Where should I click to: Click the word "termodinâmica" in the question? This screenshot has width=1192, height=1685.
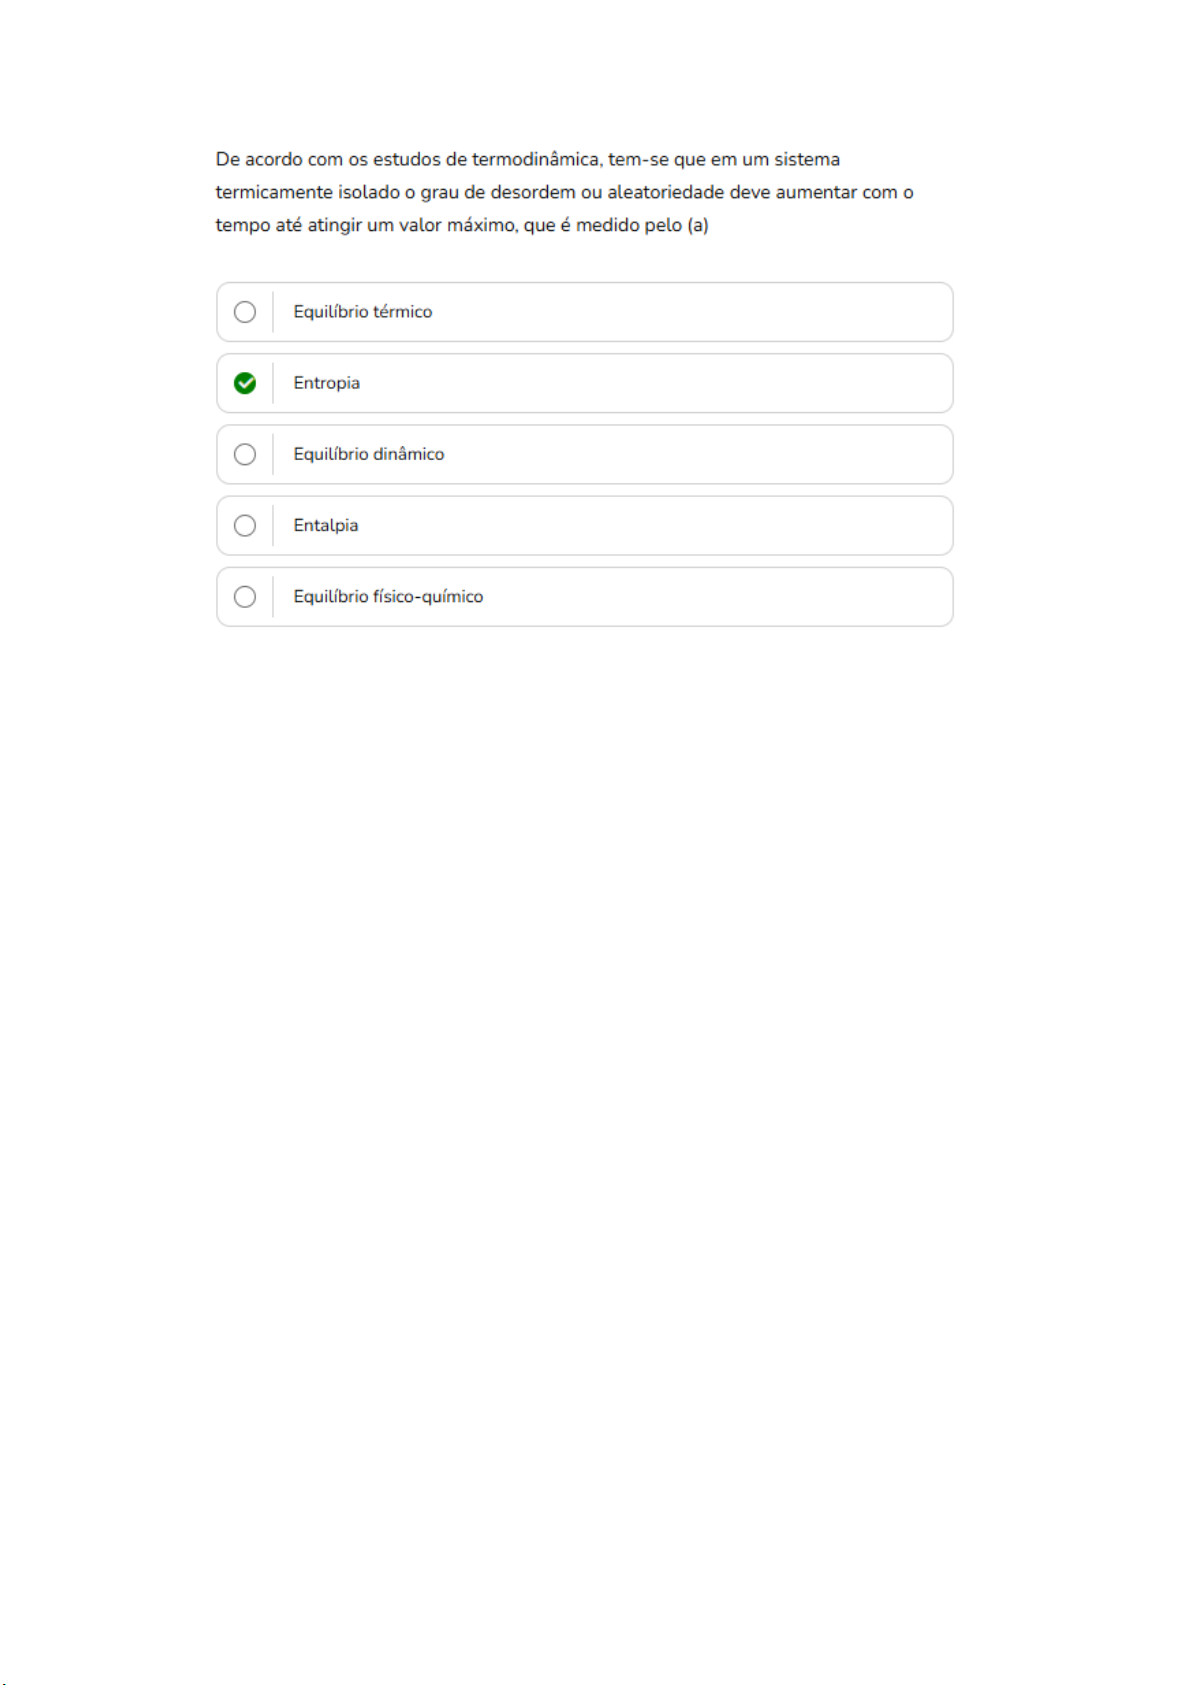(x=536, y=159)
